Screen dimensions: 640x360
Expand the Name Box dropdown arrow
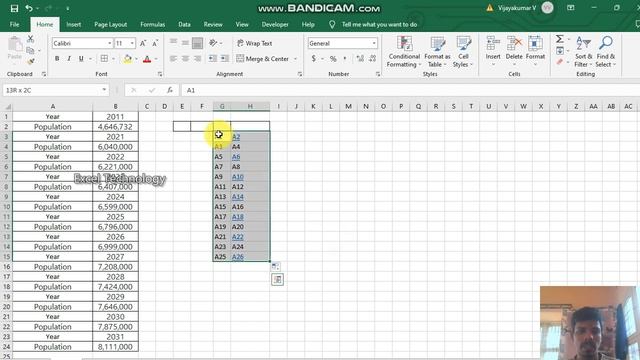[104, 90]
